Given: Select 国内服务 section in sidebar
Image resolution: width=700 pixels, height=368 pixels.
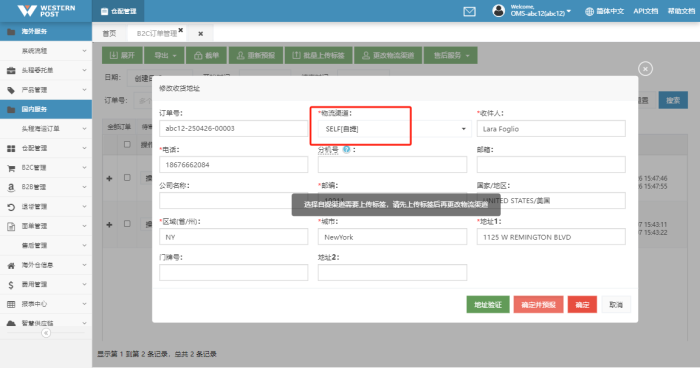Looking at the screenshot, I should 46,109.
